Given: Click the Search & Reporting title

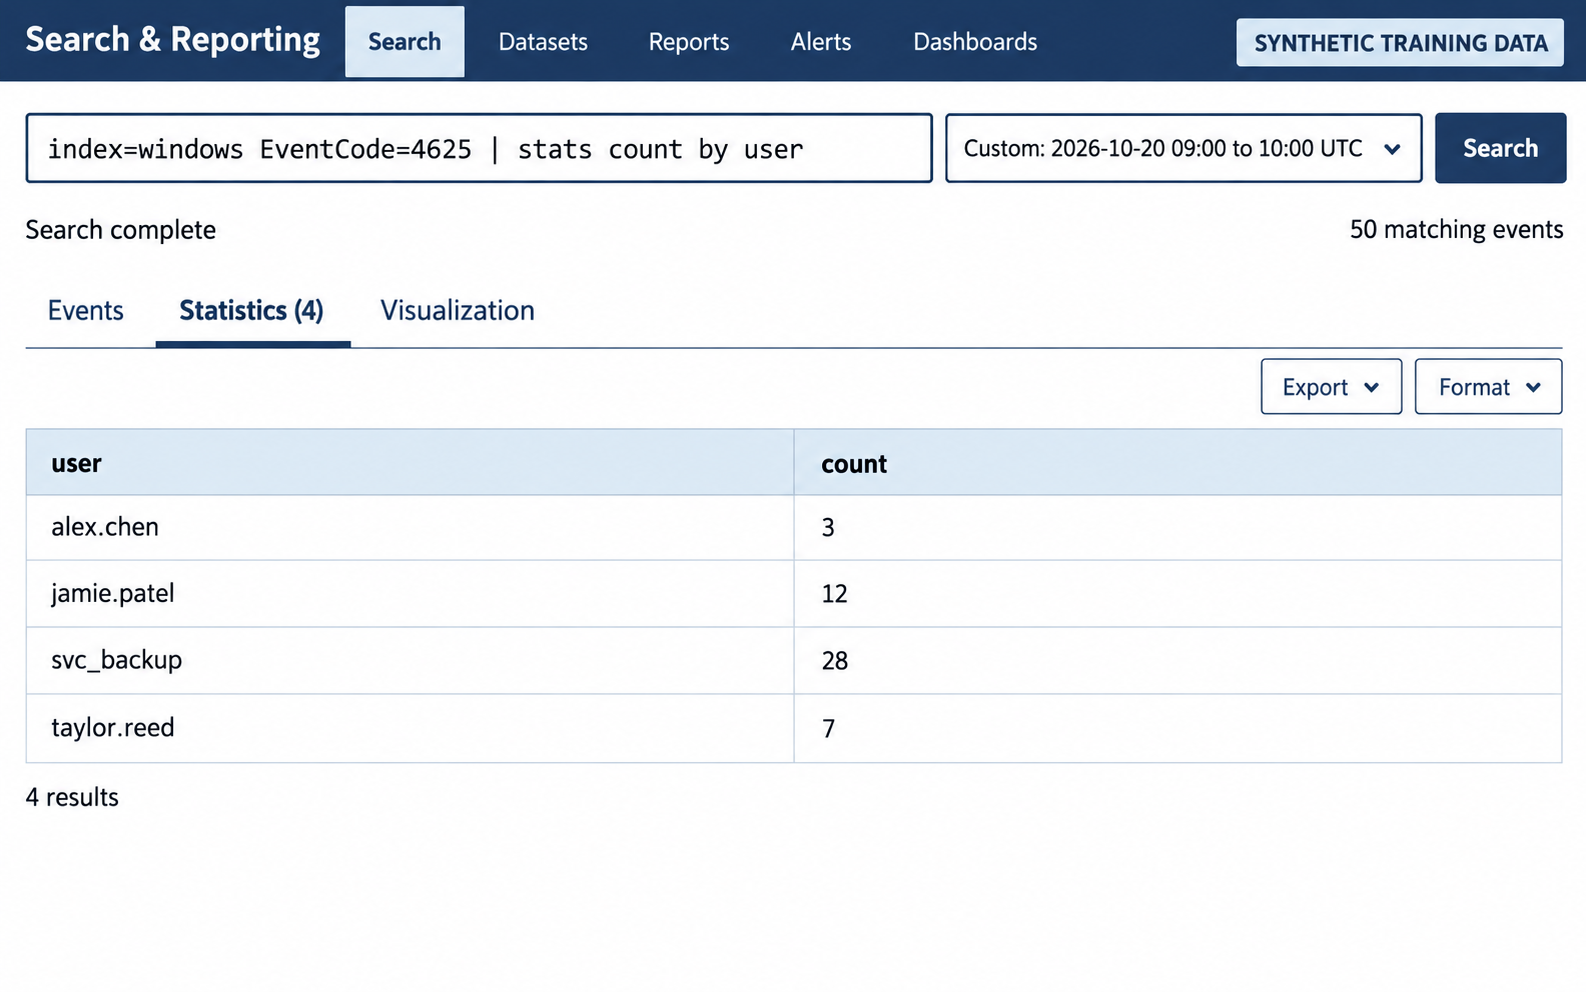Looking at the screenshot, I should [173, 40].
